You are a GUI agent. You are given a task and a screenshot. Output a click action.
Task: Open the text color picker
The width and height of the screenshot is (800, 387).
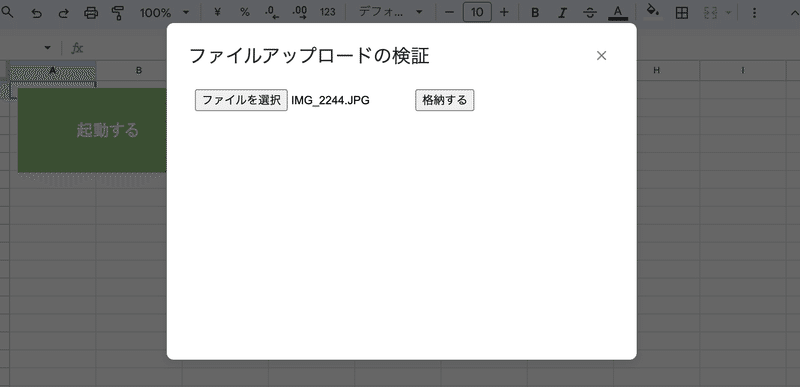pos(618,13)
